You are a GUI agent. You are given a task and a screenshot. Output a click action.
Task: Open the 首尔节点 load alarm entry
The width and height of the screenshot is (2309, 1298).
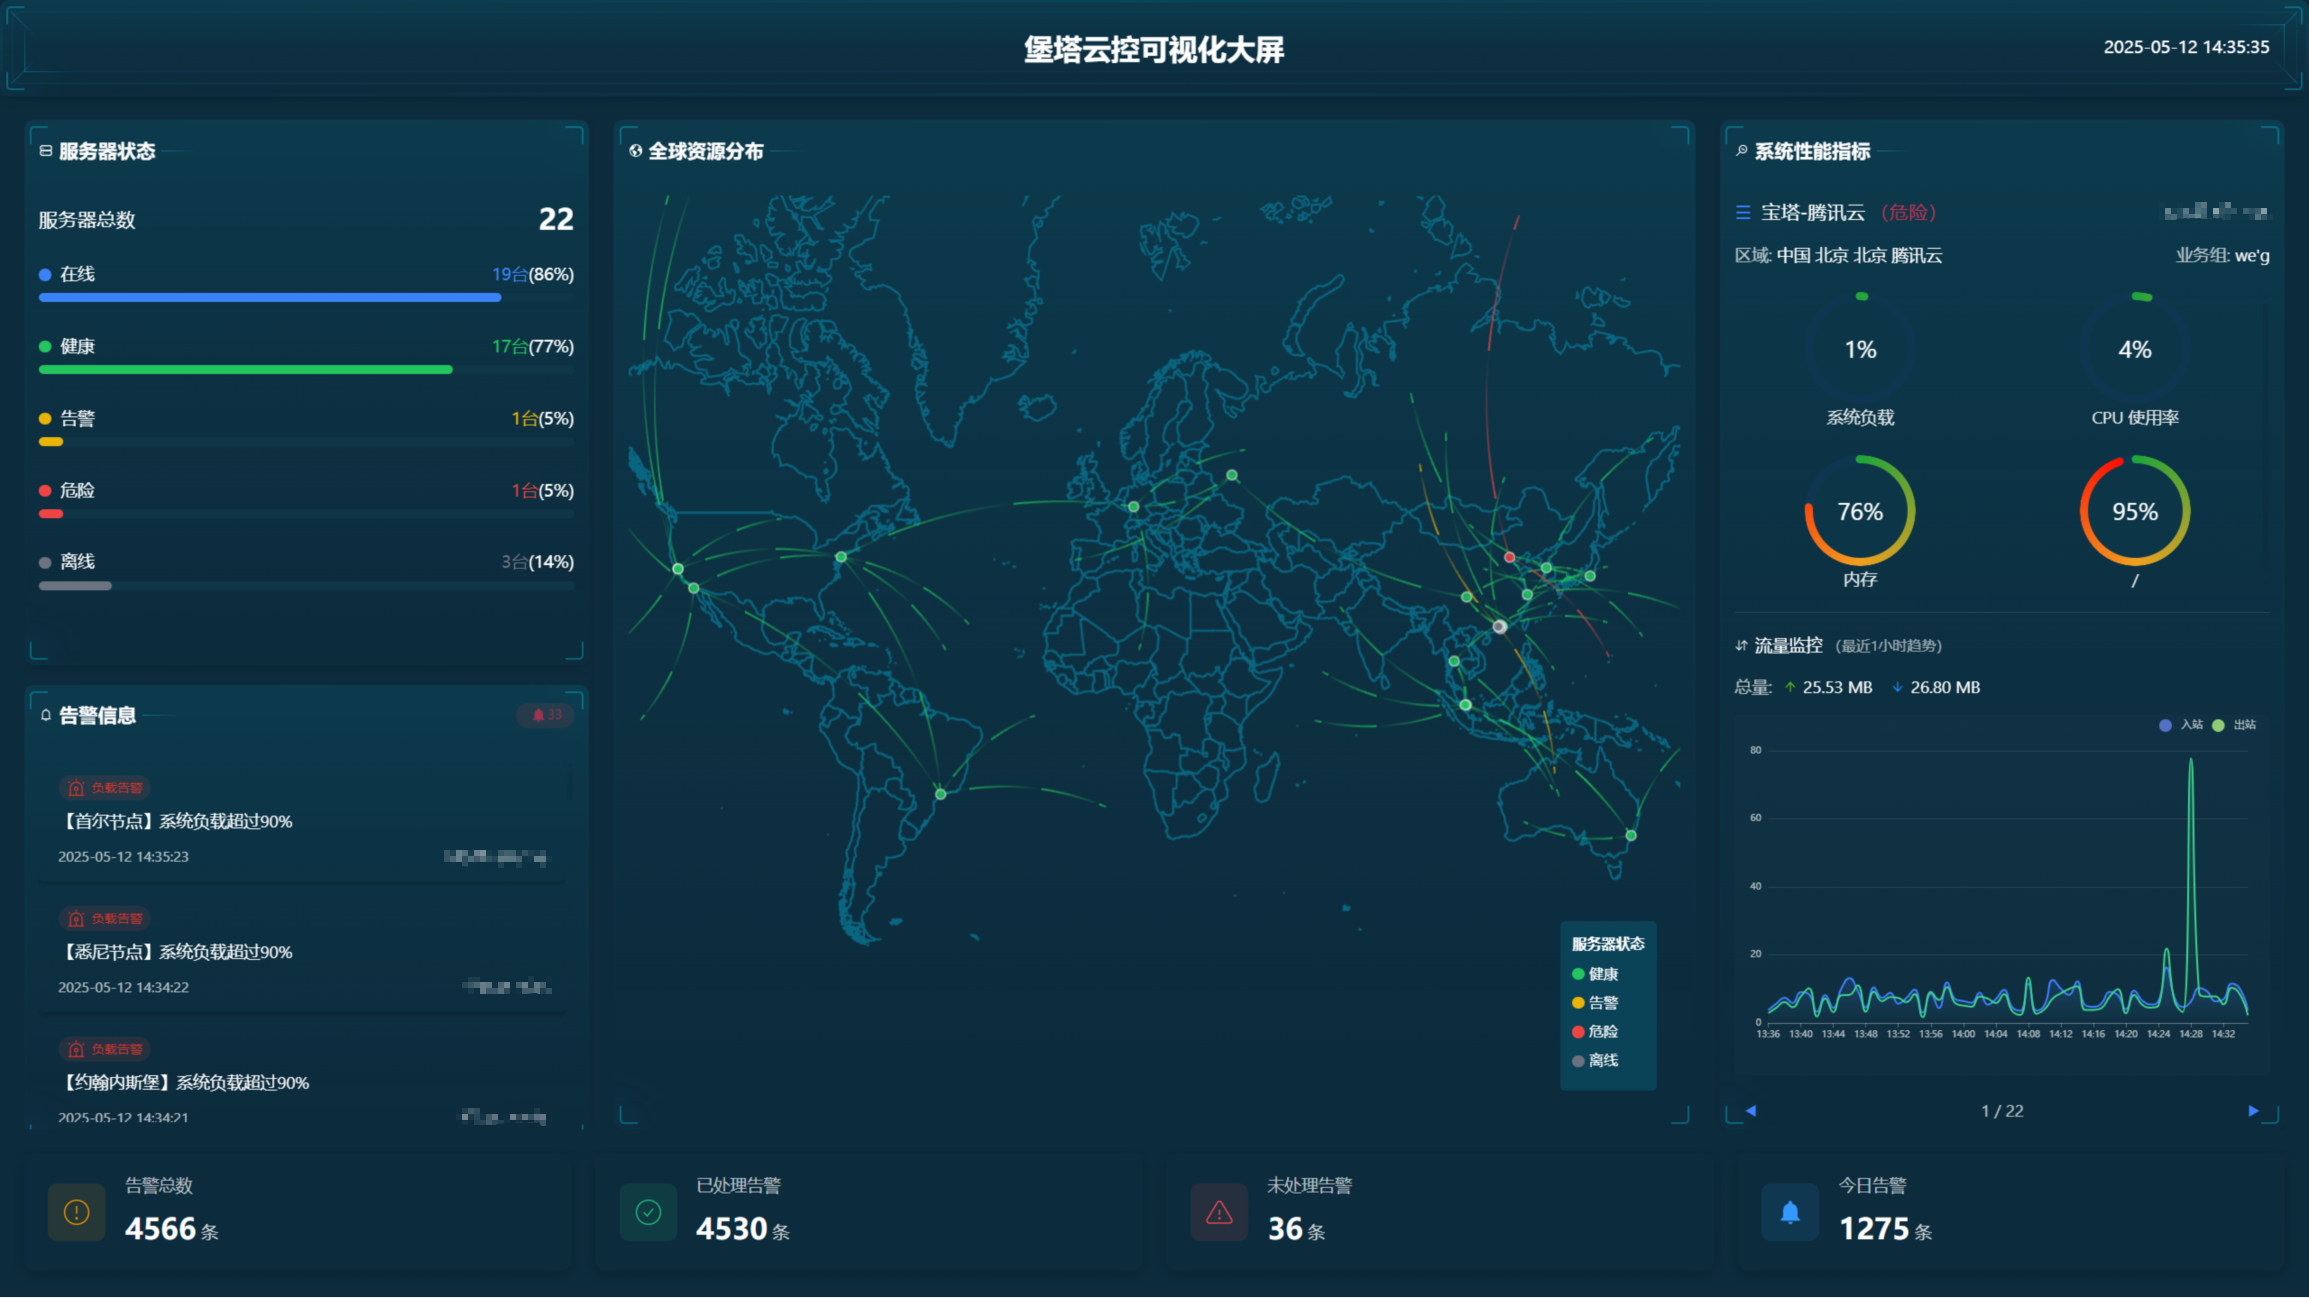pos(176,822)
